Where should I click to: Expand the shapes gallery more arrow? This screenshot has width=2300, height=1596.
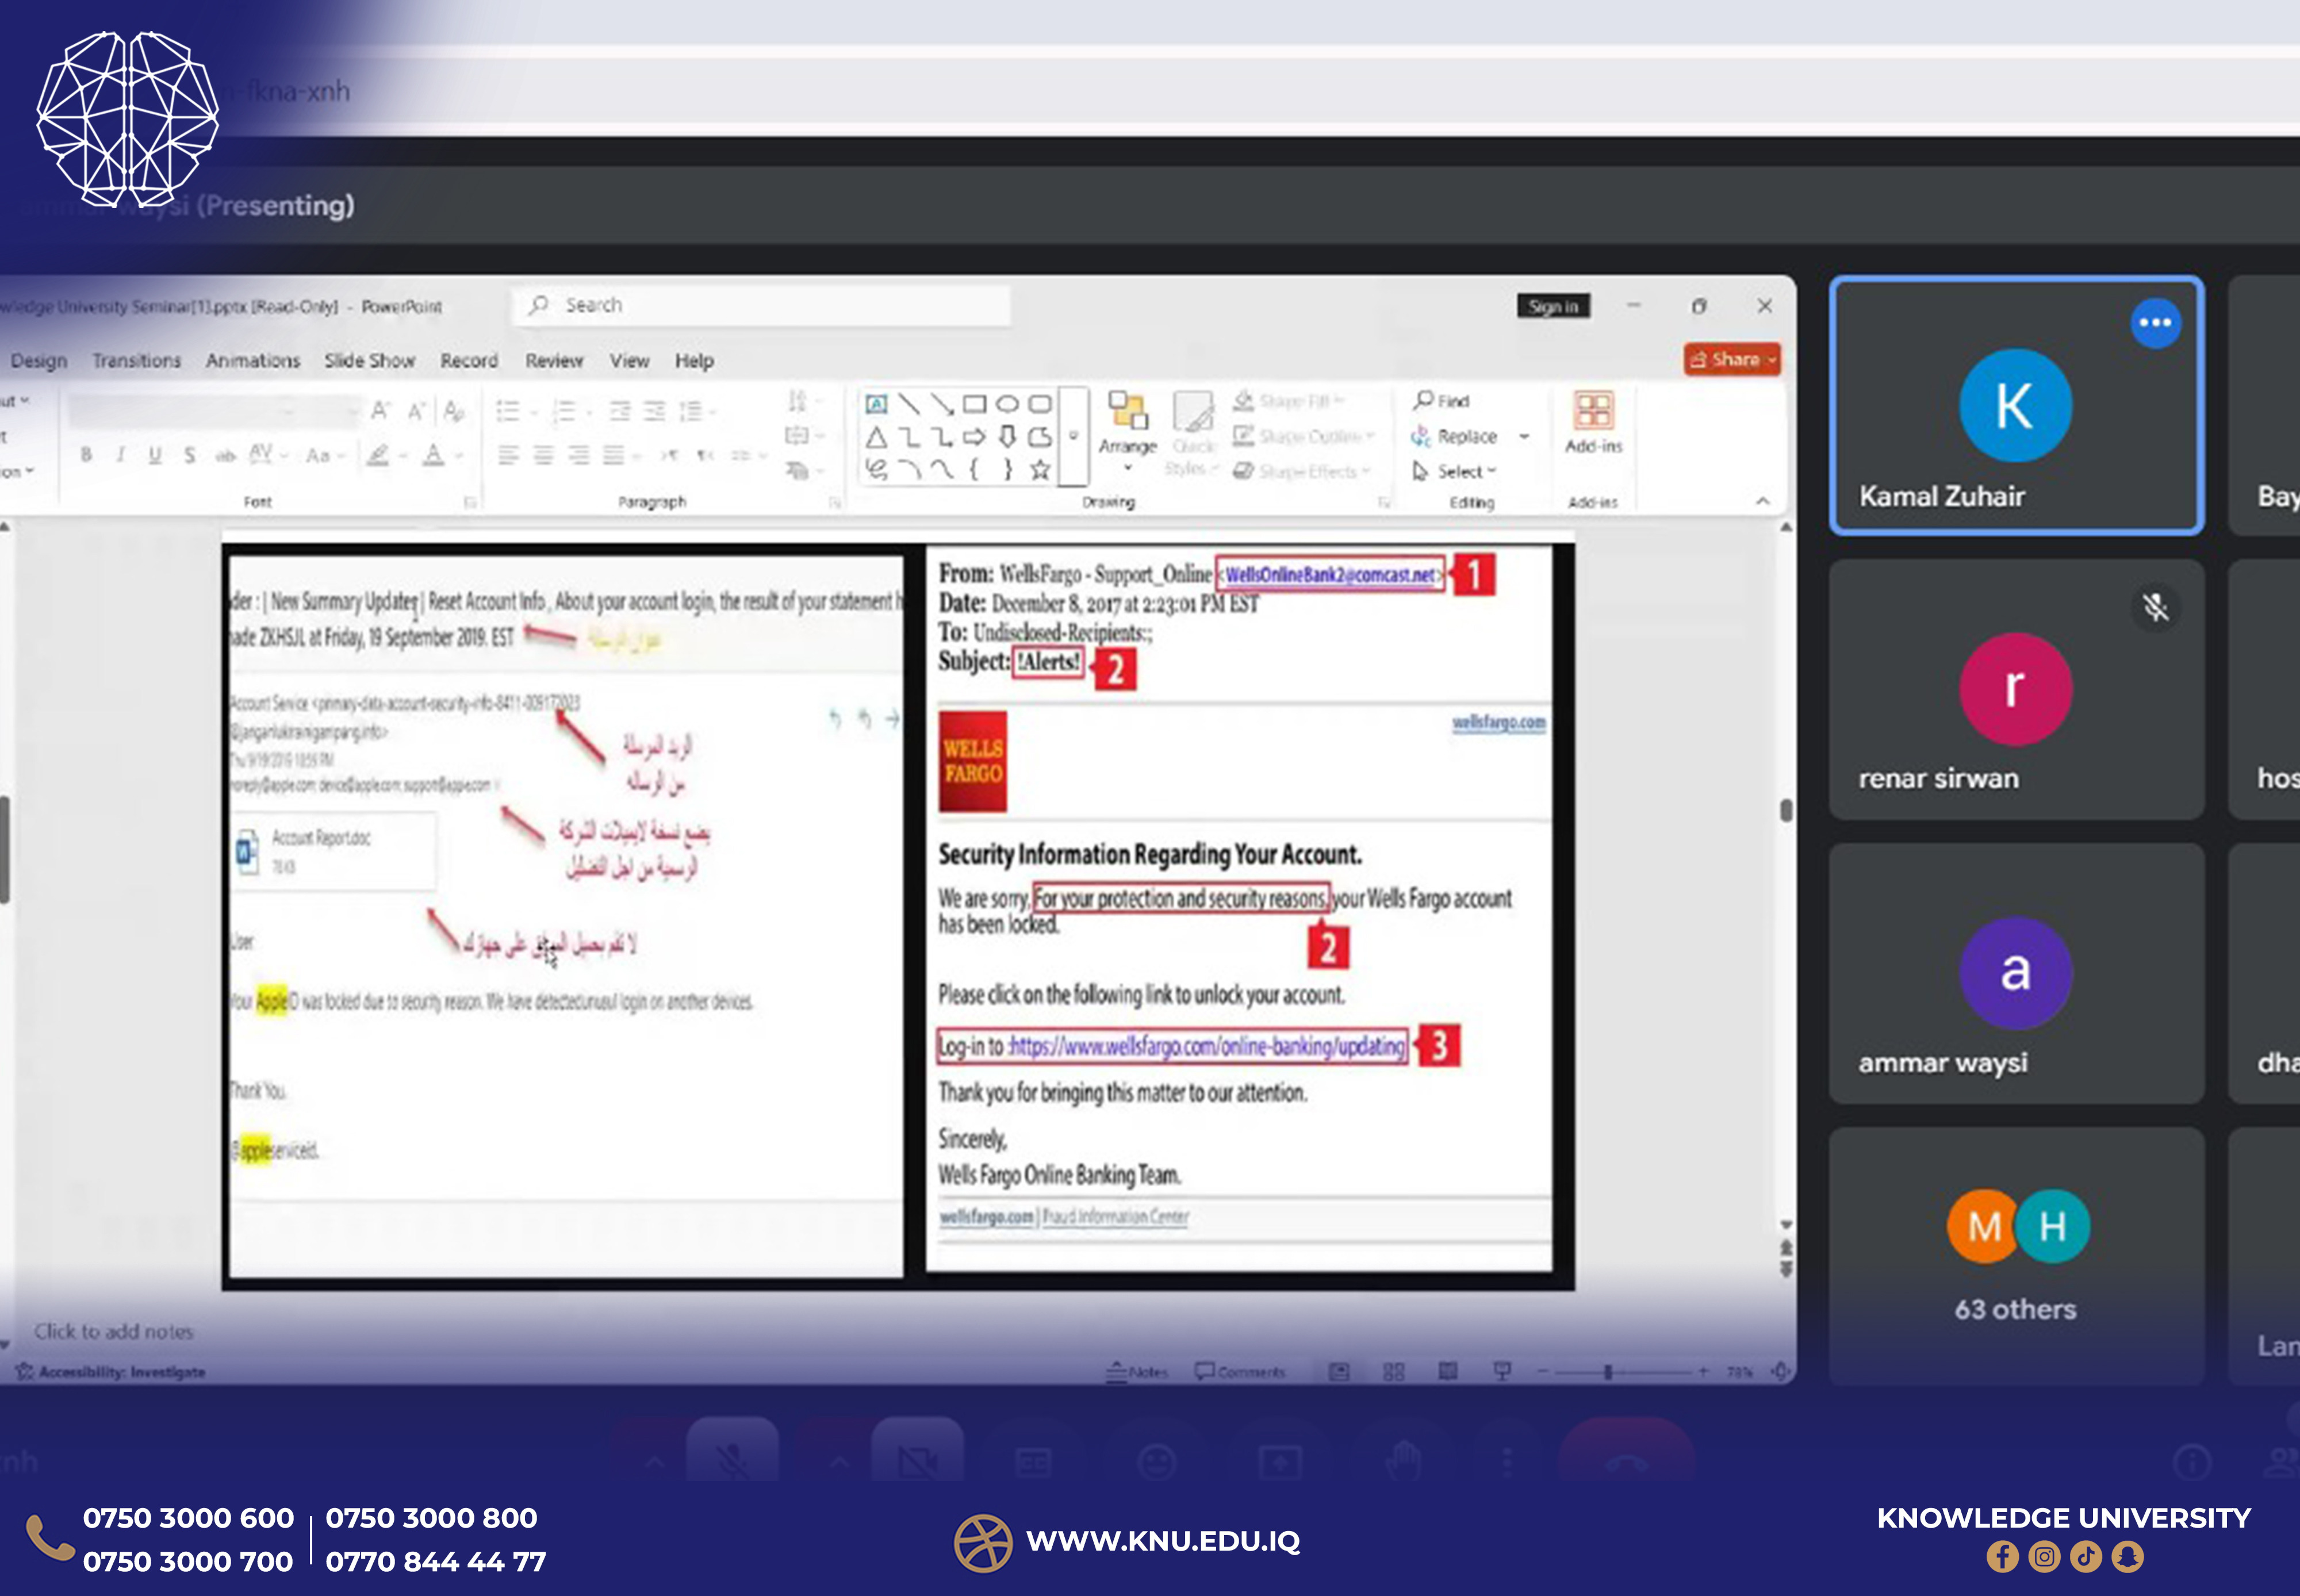(1073, 436)
